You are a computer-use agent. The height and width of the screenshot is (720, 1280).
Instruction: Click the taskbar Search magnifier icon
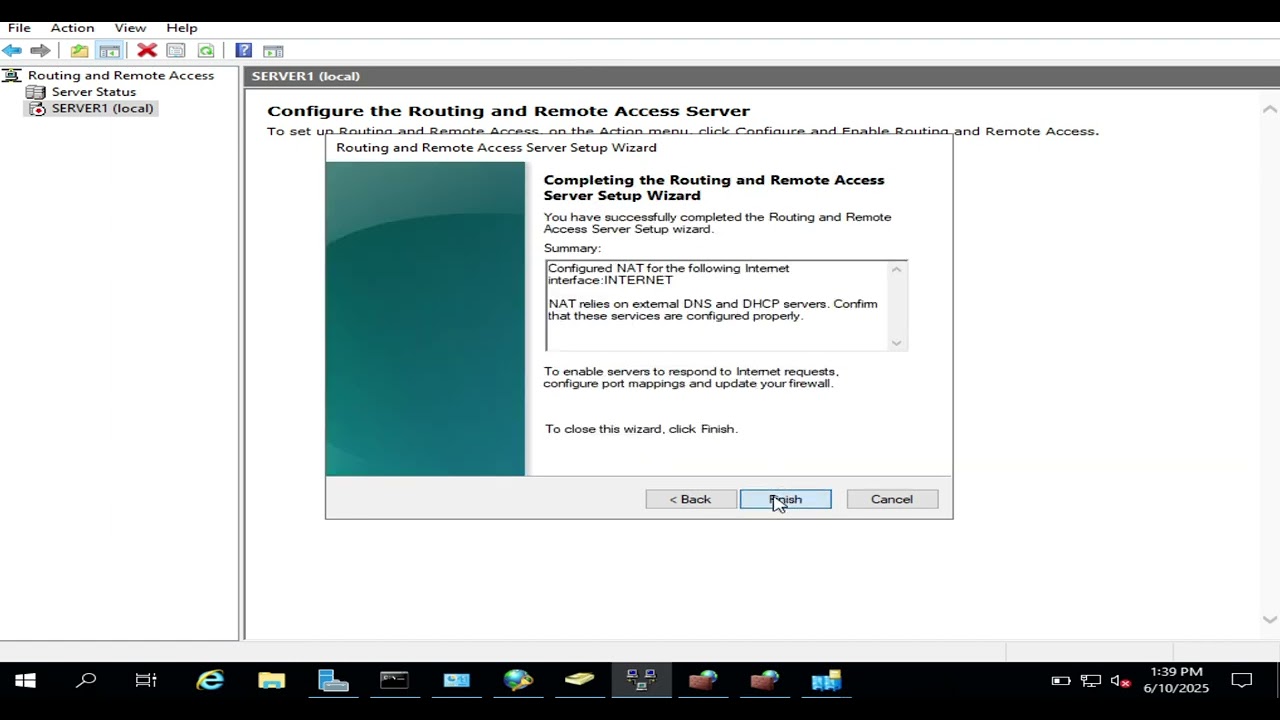coord(87,681)
